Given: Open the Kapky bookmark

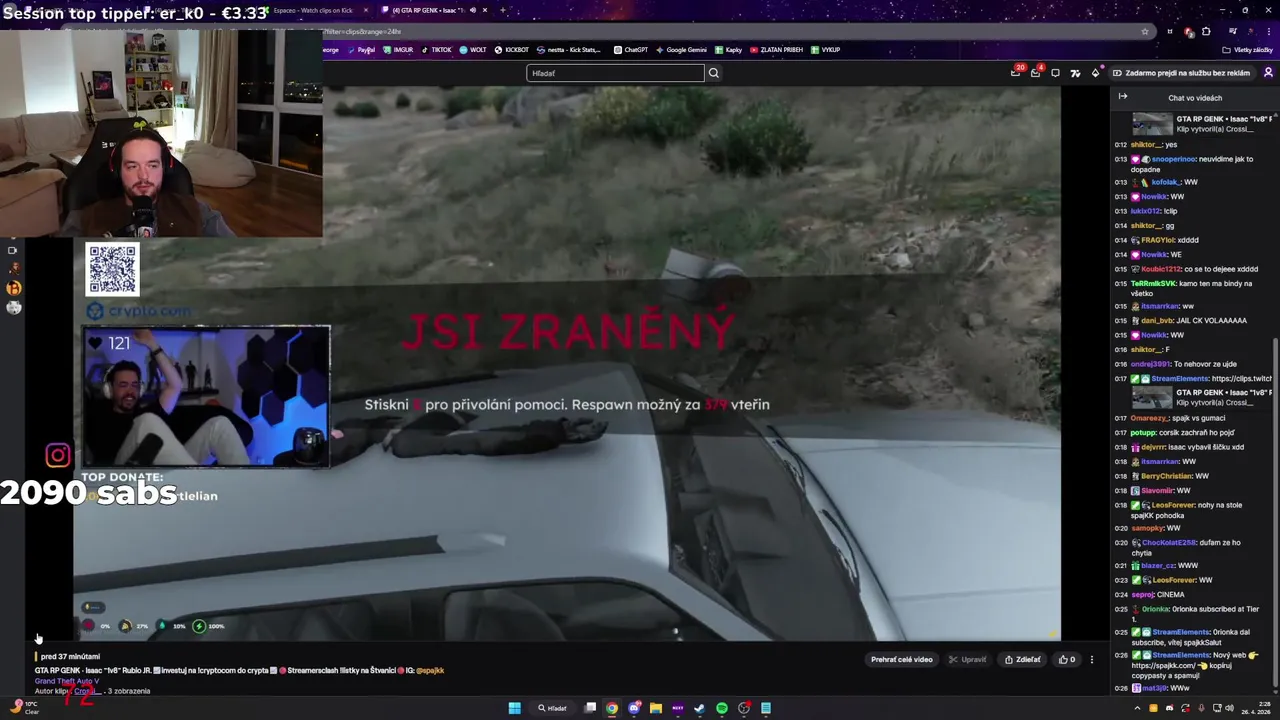Looking at the screenshot, I should tap(729, 50).
